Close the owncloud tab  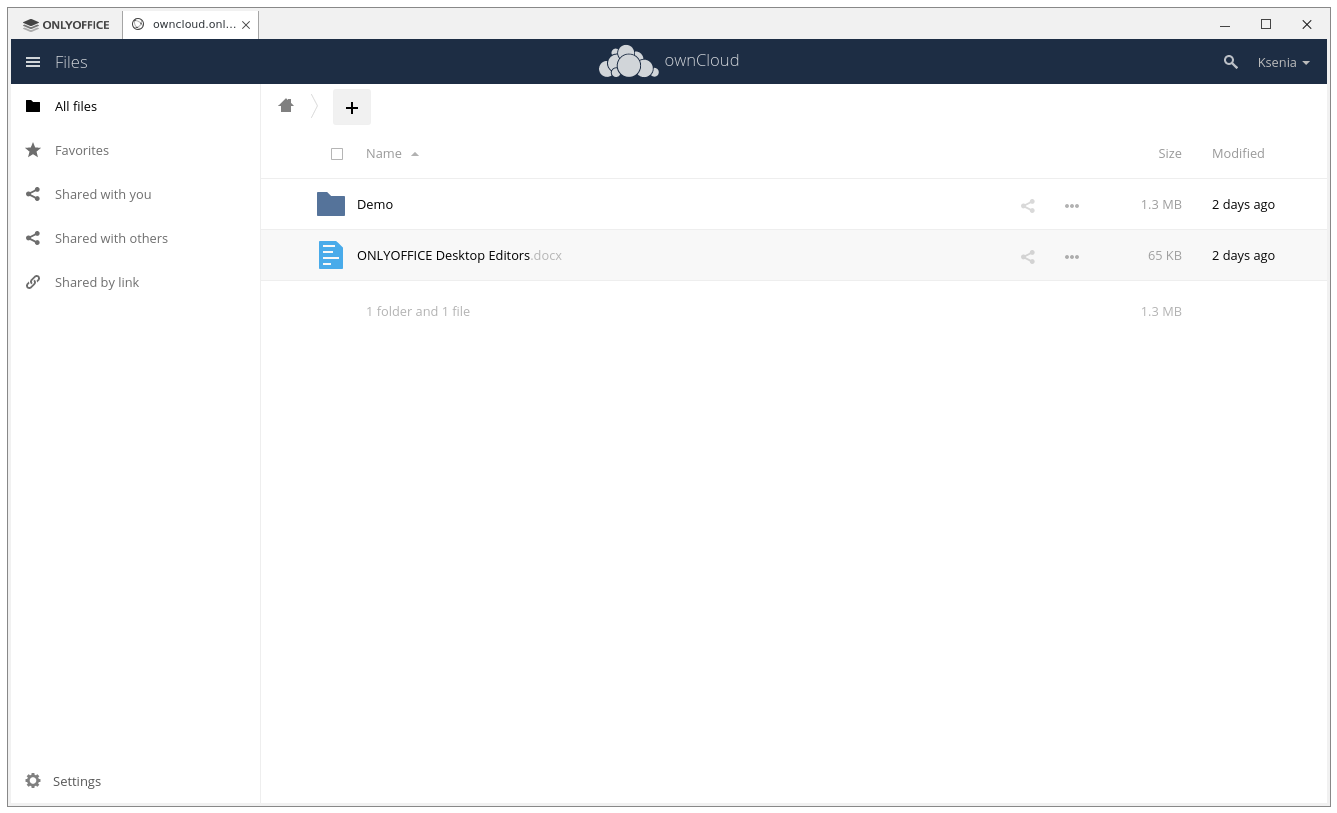pyautogui.click(x=246, y=25)
